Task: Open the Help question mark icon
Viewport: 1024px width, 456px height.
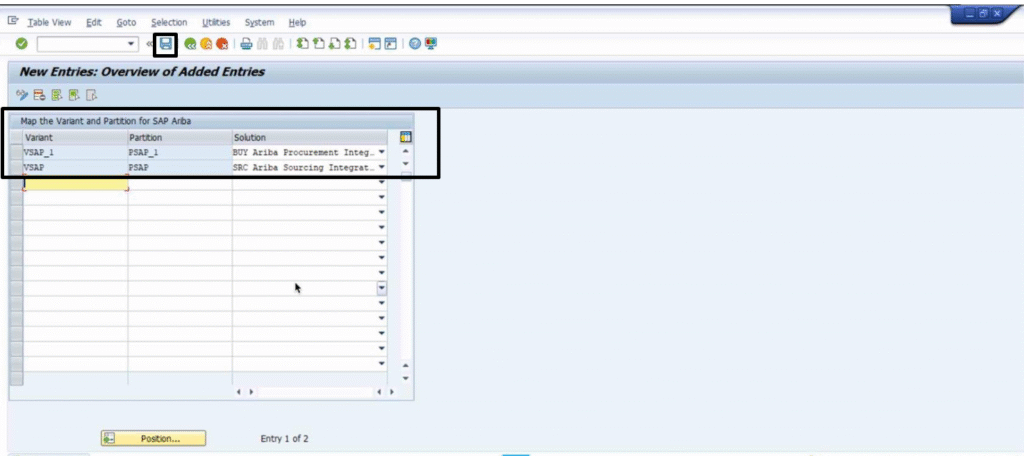Action: click(415, 44)
